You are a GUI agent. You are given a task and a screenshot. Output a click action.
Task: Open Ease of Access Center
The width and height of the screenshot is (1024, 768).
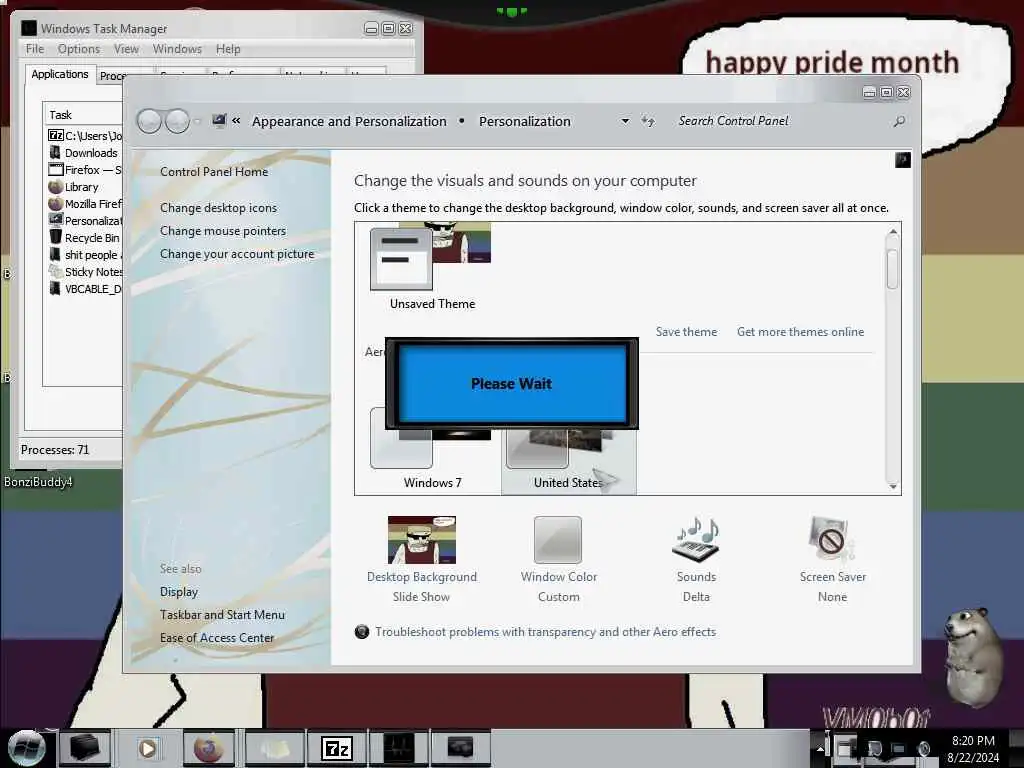(217, 637)
